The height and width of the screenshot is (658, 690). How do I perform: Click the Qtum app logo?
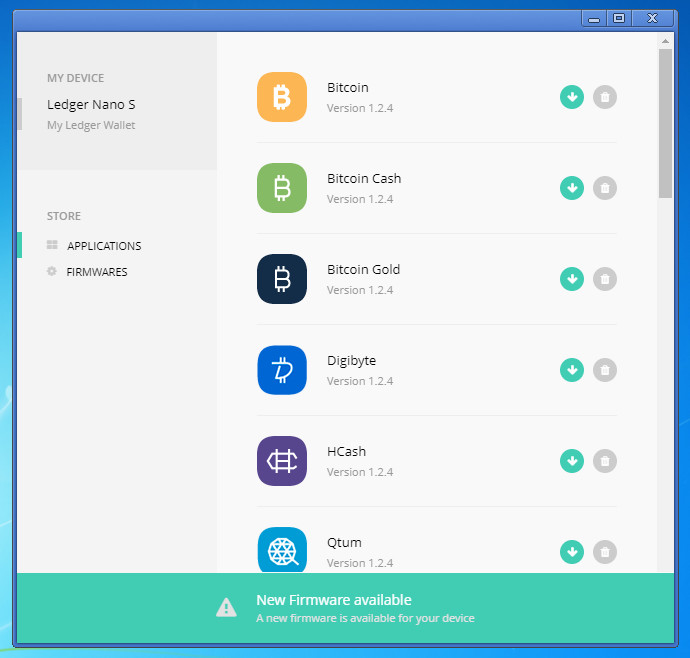[x=282, y=550]
